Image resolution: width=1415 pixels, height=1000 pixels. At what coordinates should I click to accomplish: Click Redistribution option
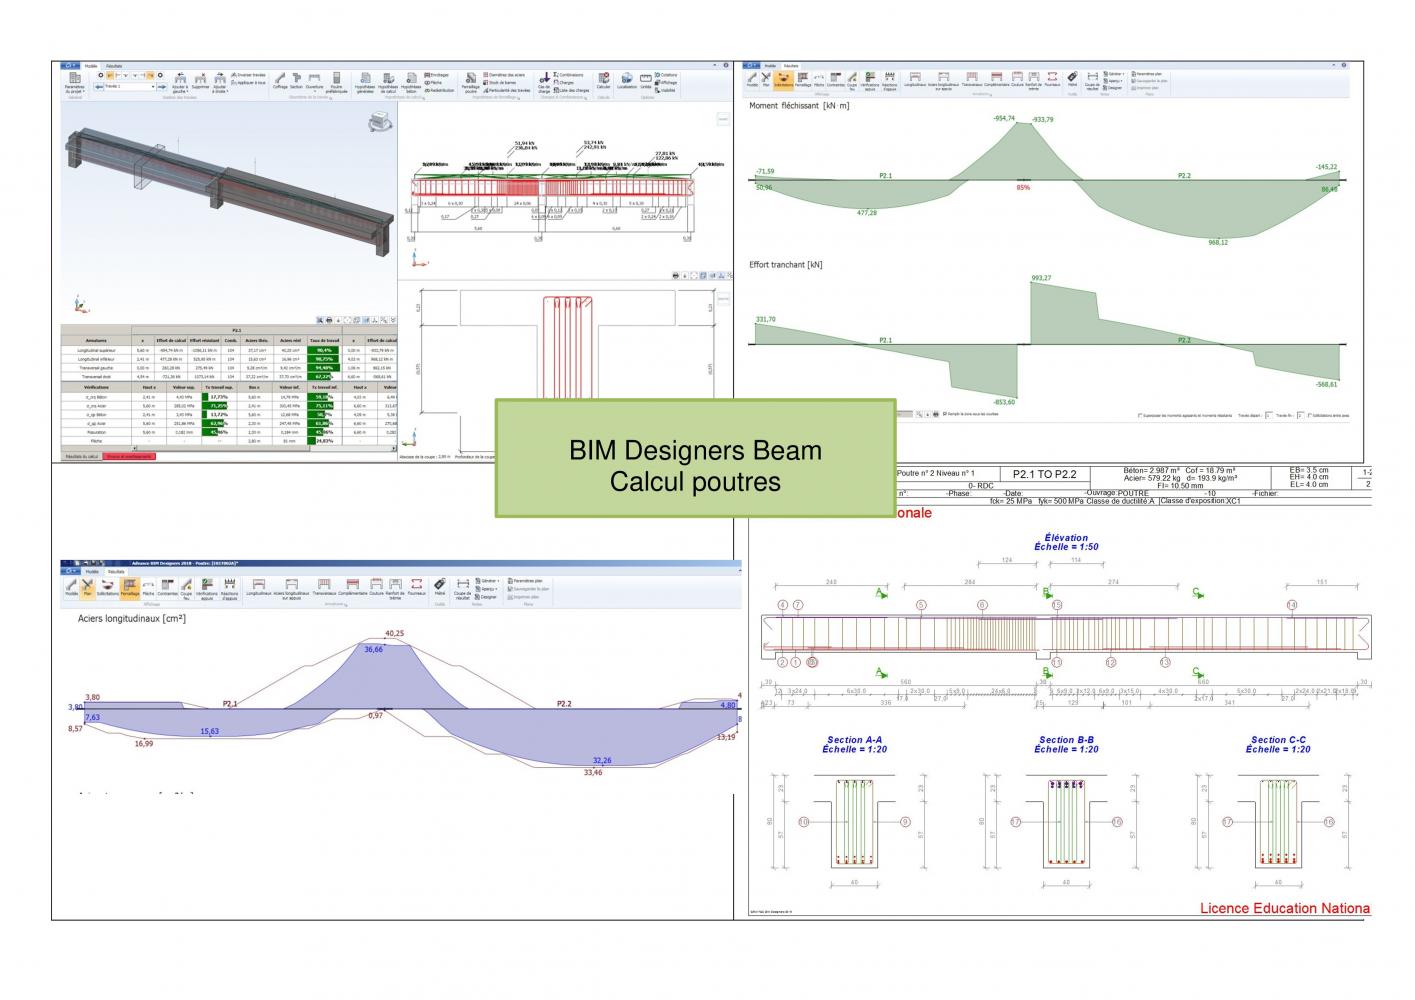tap(439, 90)
